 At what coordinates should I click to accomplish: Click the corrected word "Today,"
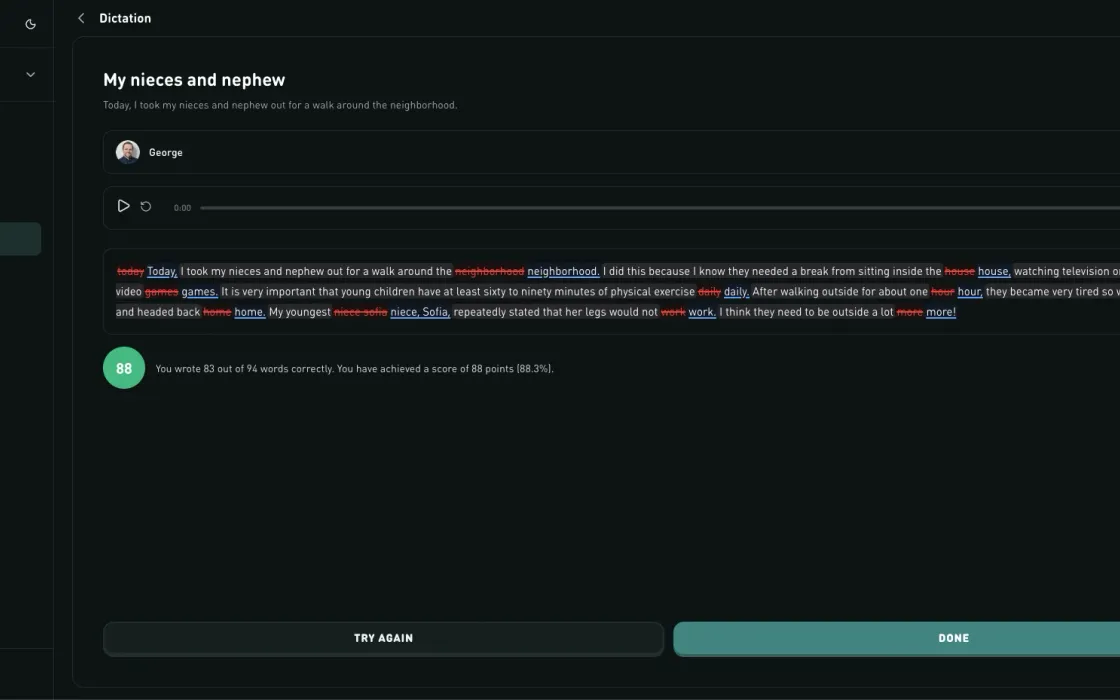coord(162,271)
